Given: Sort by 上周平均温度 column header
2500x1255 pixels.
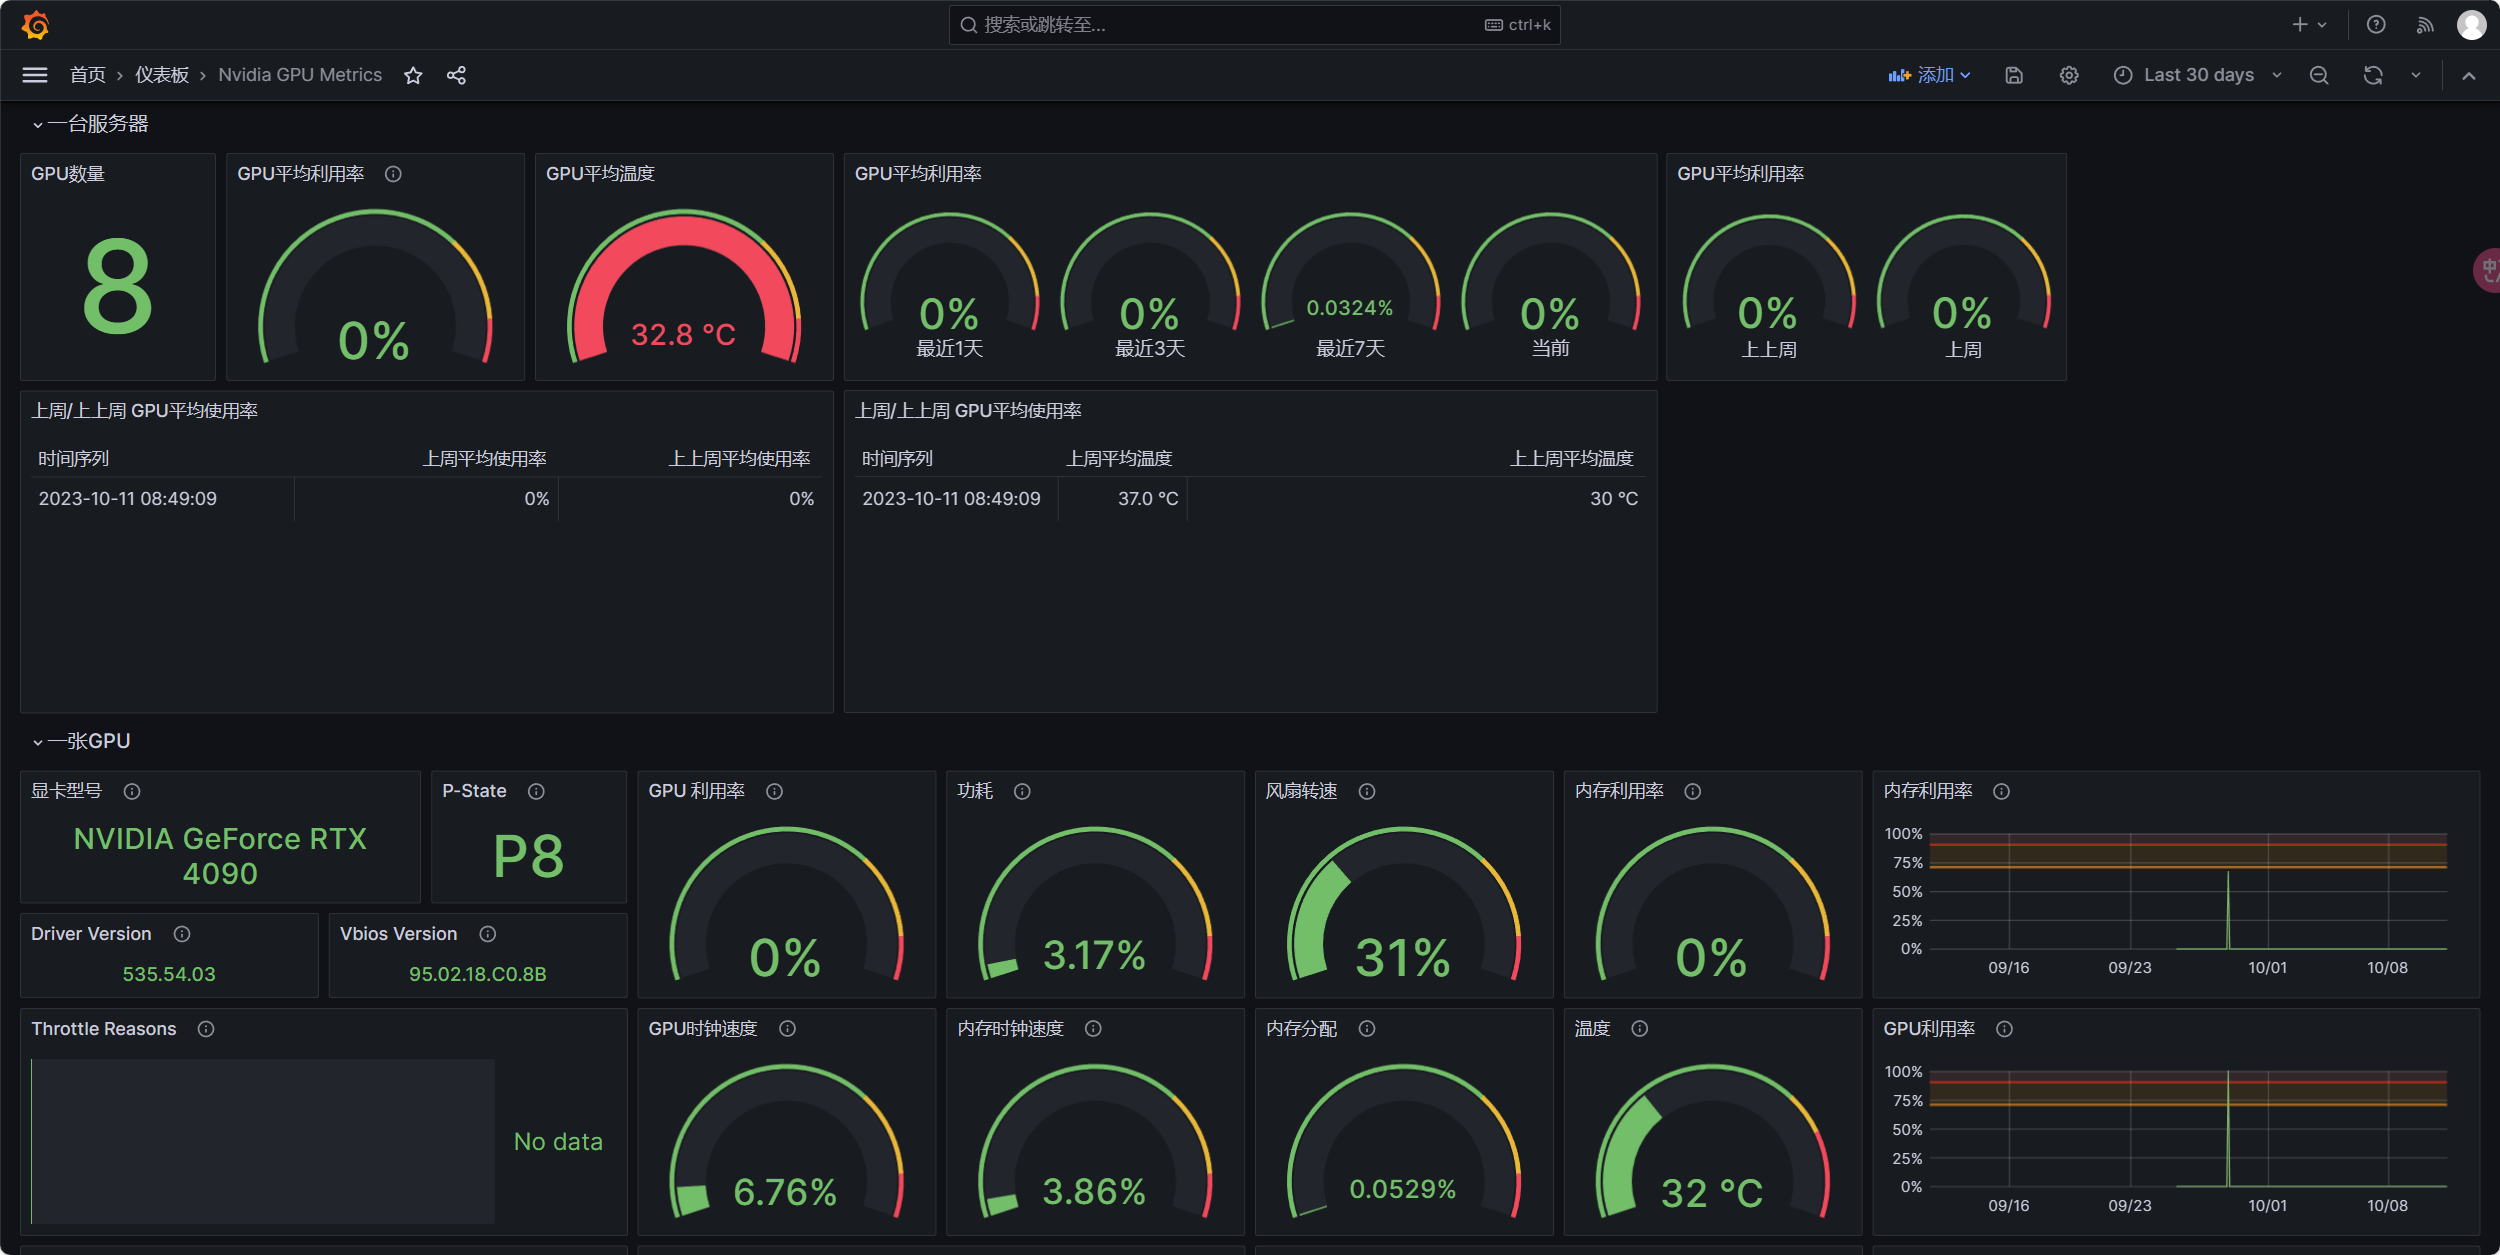Looking at the screenshot, I should 1119,459.
